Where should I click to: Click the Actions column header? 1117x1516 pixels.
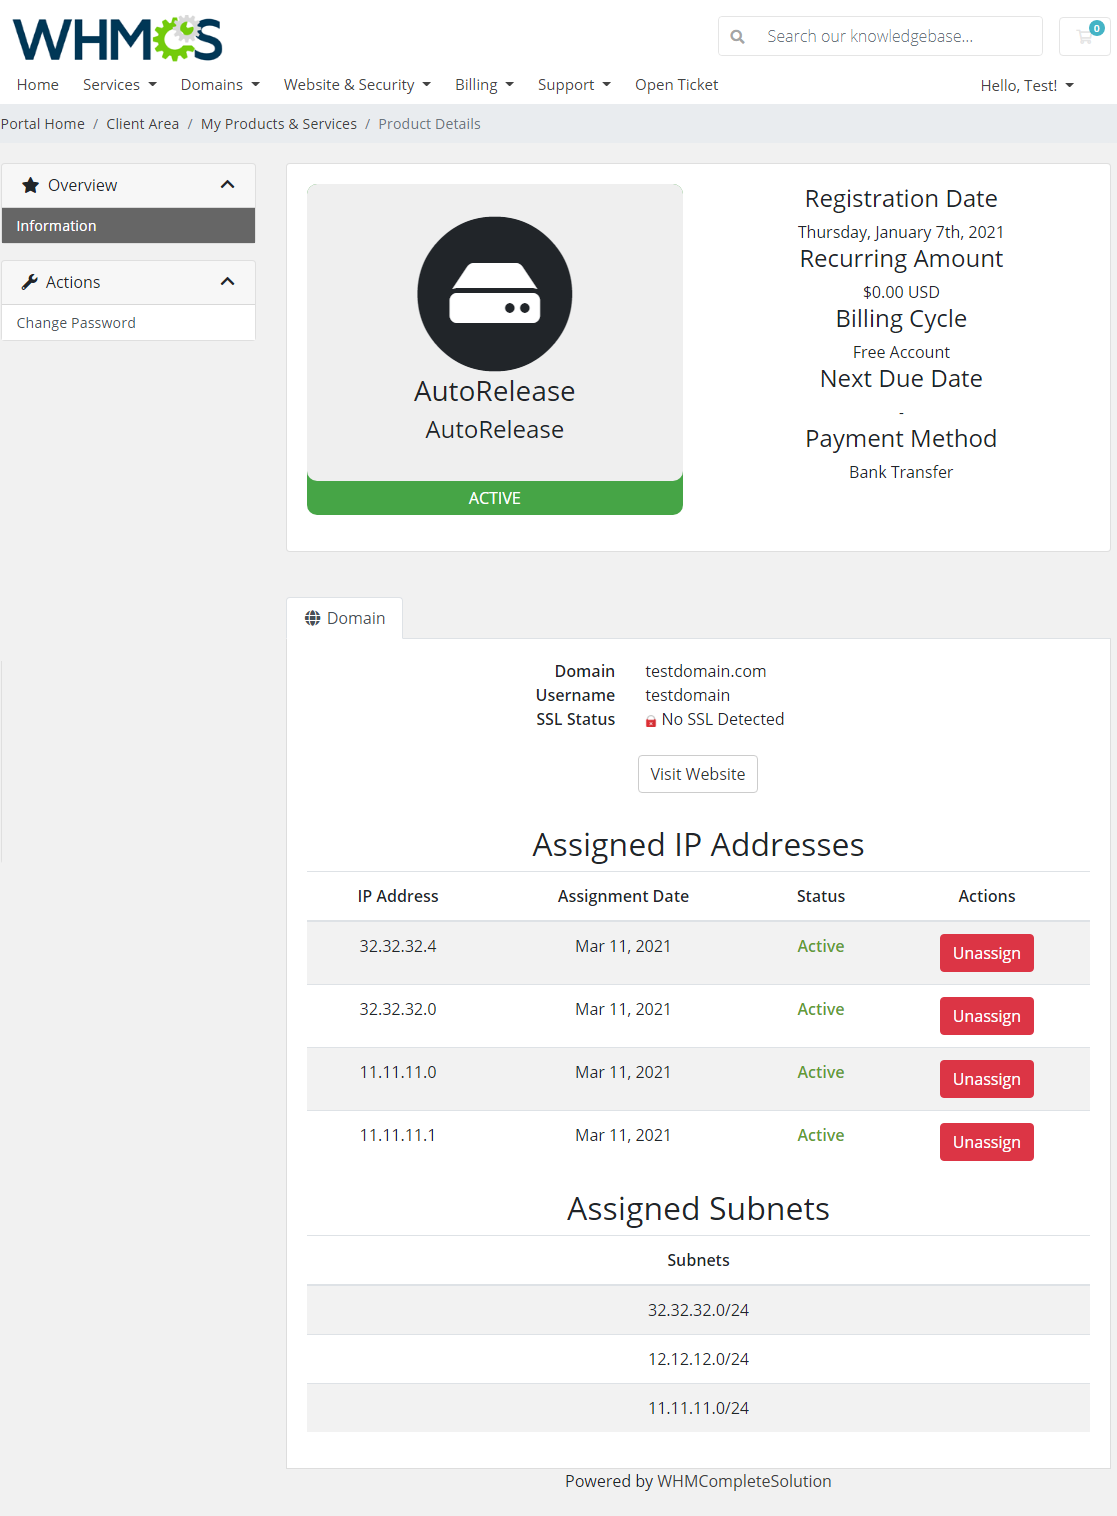(x=987, y=896)
